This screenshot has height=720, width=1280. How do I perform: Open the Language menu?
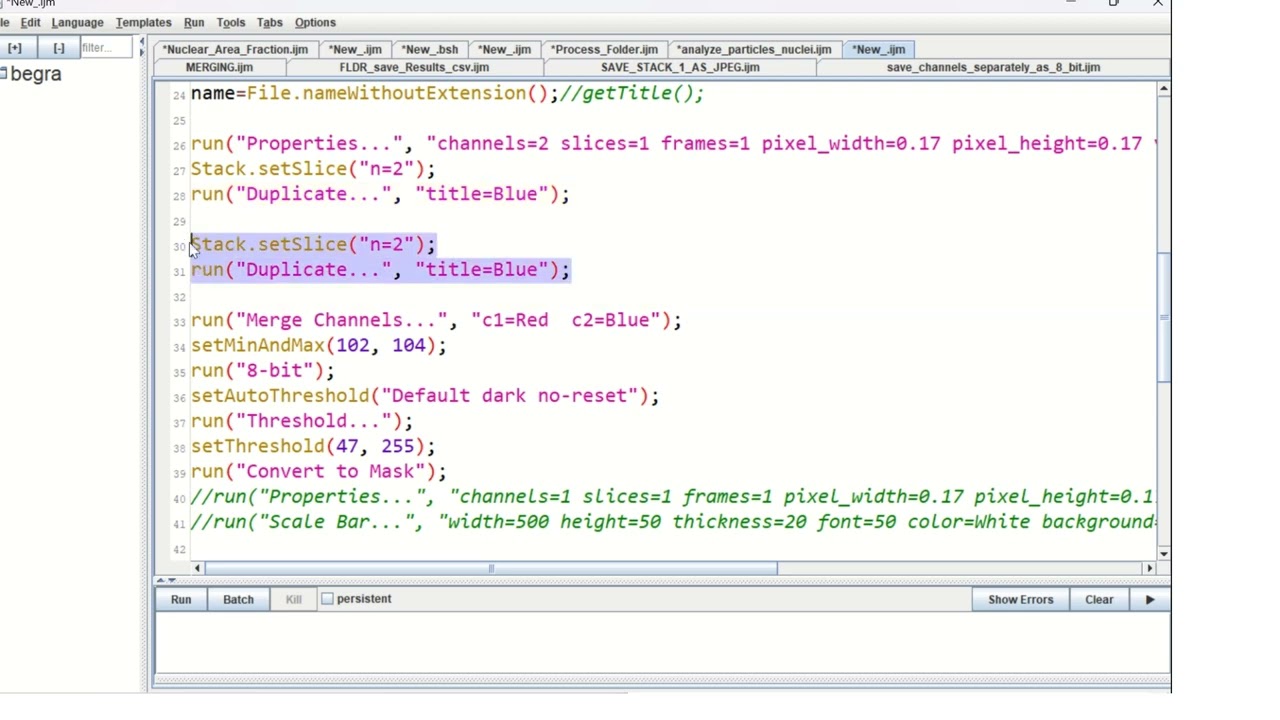pos(78,22)
